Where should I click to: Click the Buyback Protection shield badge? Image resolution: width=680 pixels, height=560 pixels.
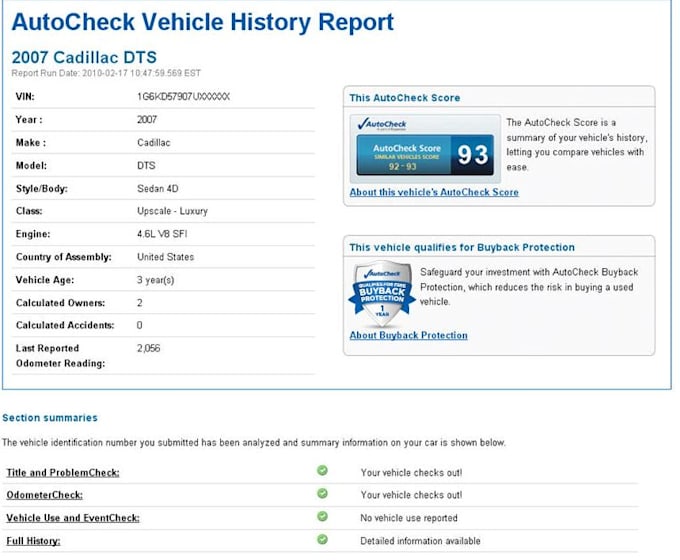coord(382,294)
